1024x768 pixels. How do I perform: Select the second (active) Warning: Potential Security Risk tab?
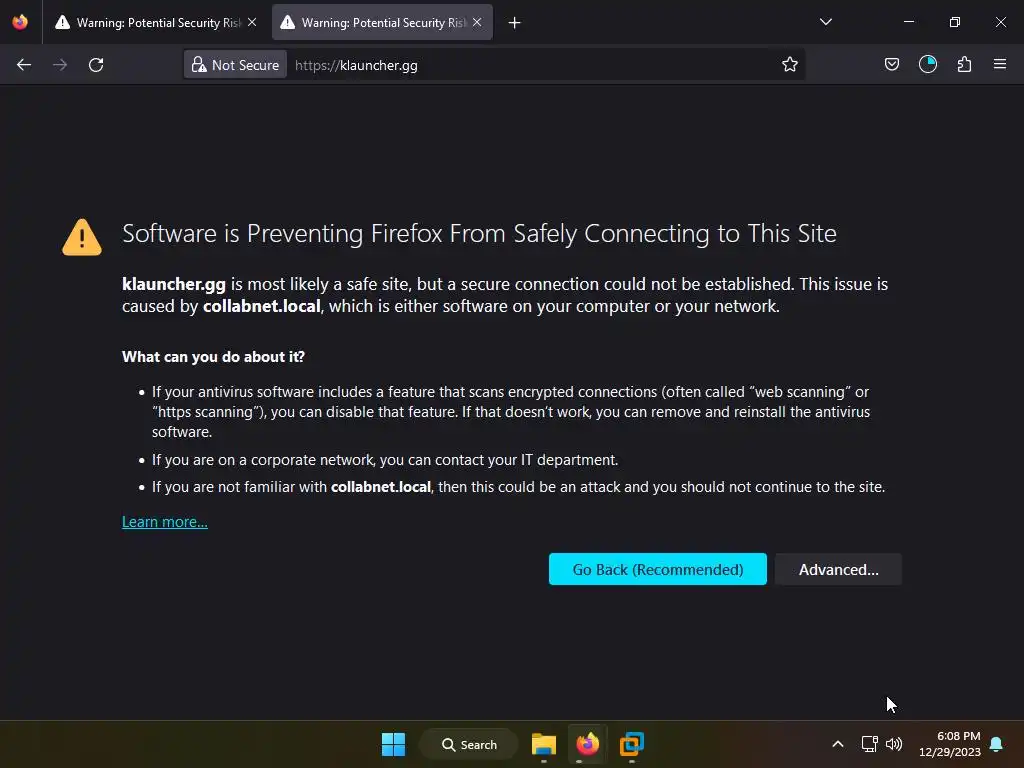(382, 22)
